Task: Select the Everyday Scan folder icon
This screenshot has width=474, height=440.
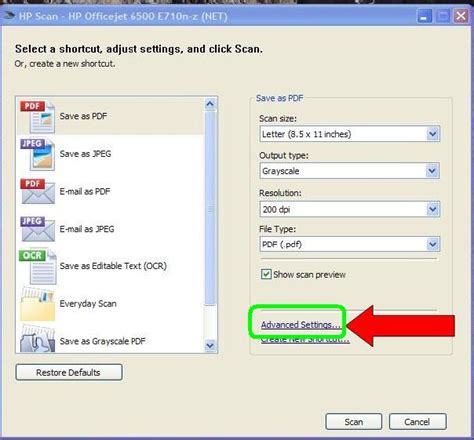Action: [37, 304]
